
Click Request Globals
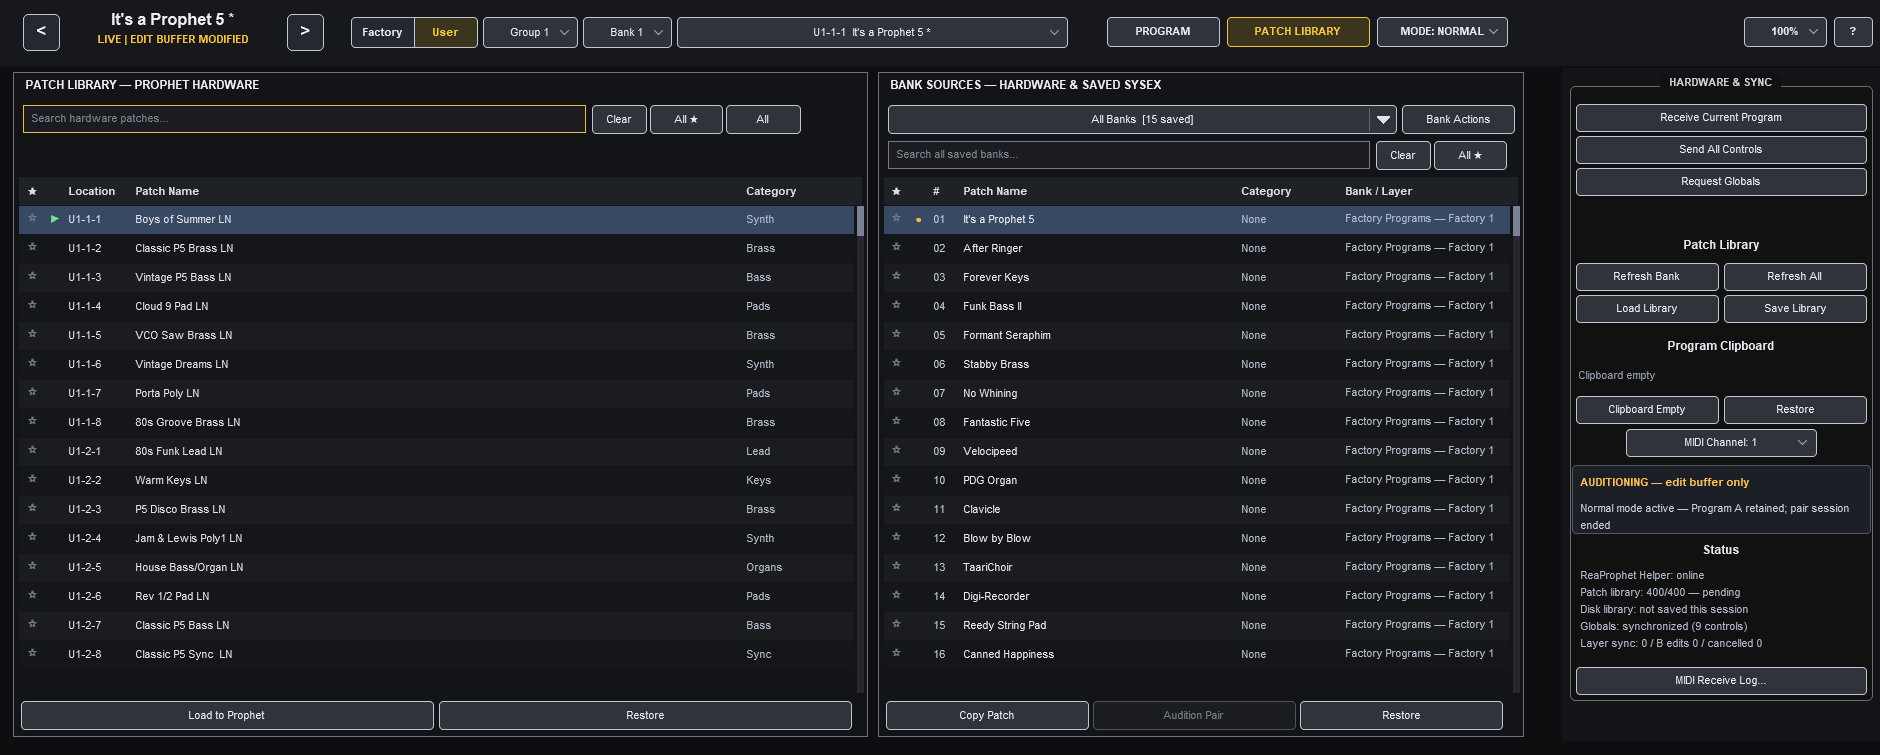click(1721, 181)
